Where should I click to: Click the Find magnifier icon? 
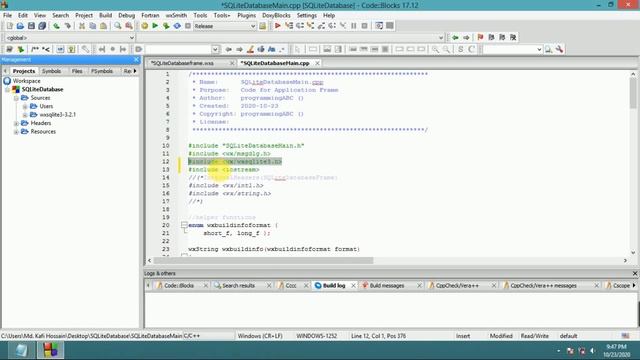click(x=118, y=26)
